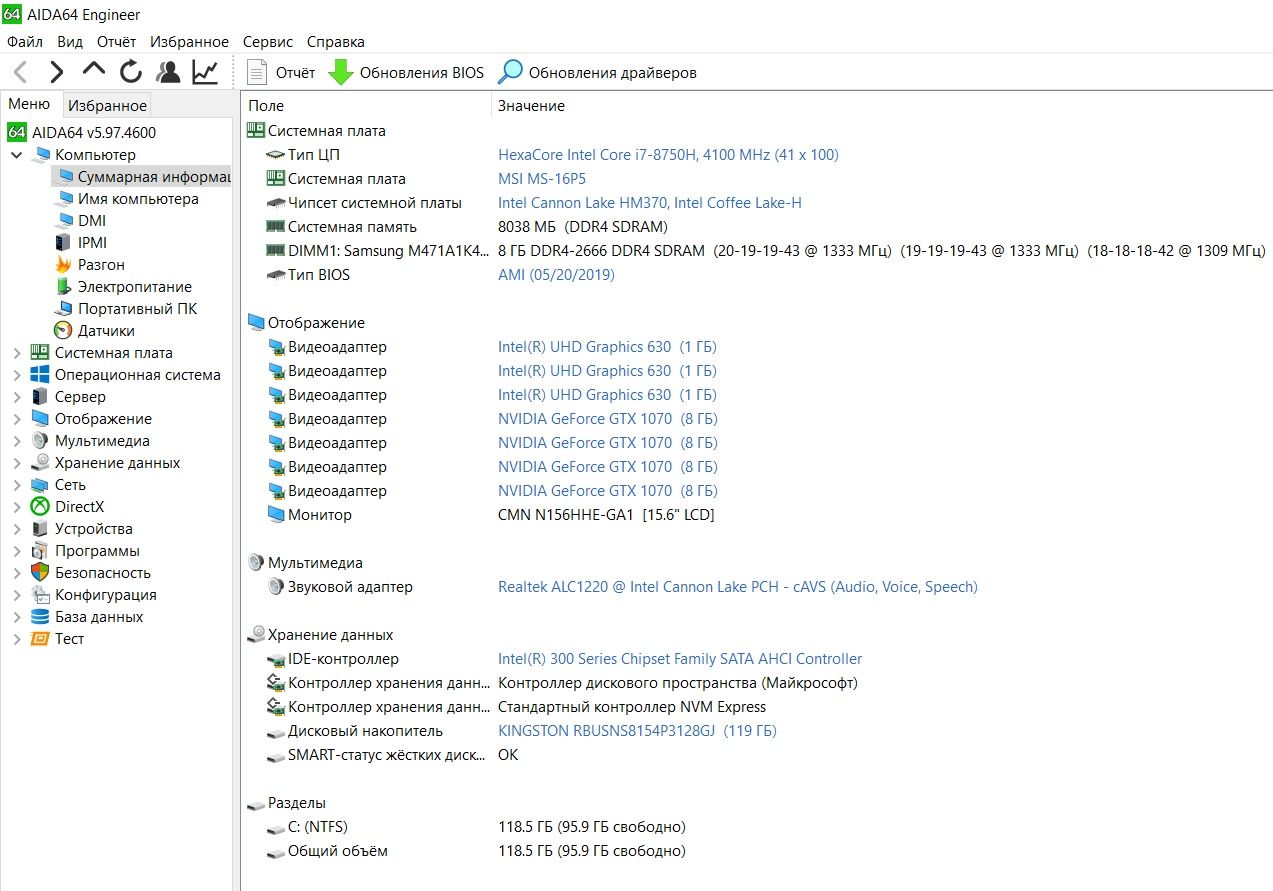The image size is (1273, 891).
Task: Expand the Конфигурация tree node
Action: coord(17,595)
